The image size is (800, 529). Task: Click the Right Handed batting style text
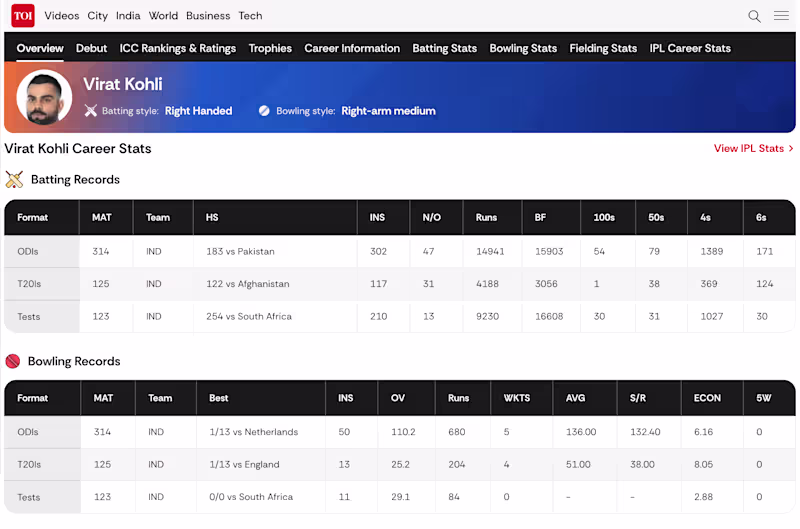pyautogui.click(x=198, y=111)
